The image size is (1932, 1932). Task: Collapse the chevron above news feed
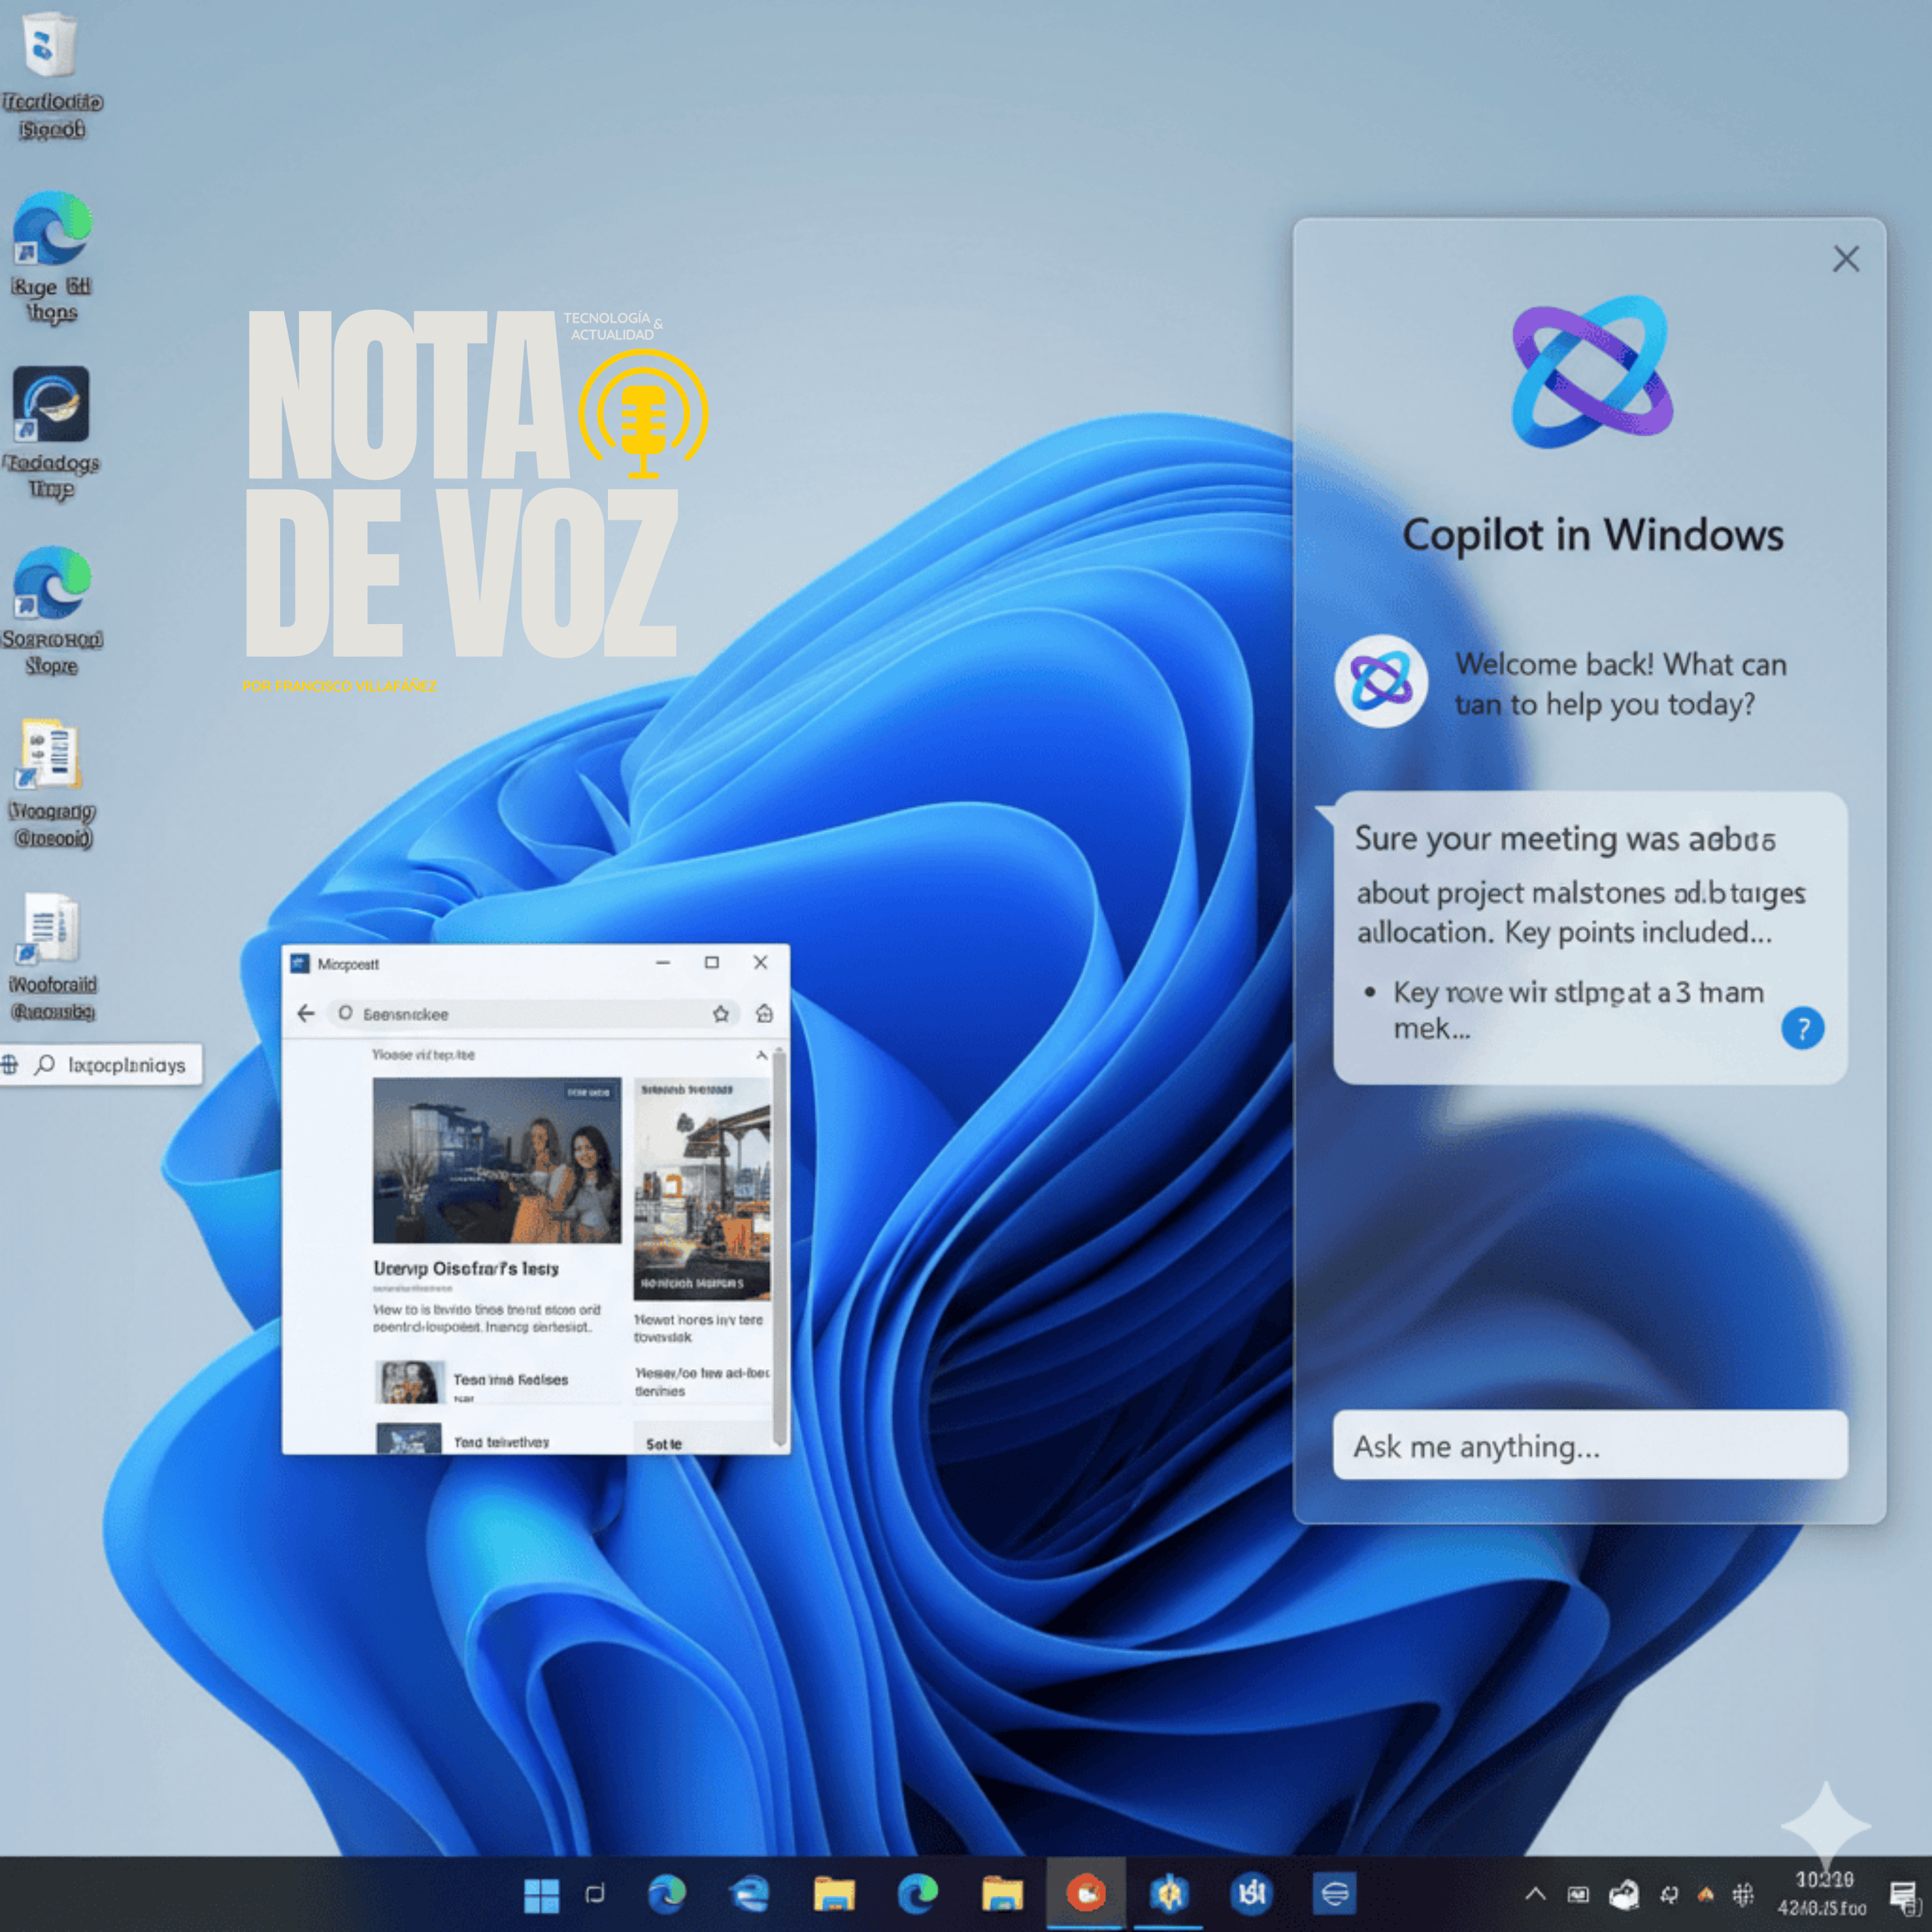[761, 1055]
